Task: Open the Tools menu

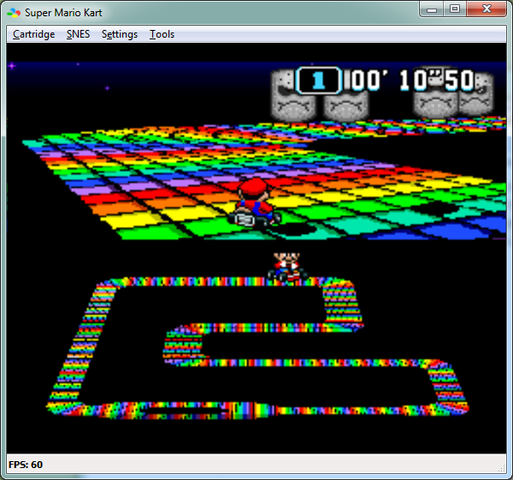Action: pos(162,34)
